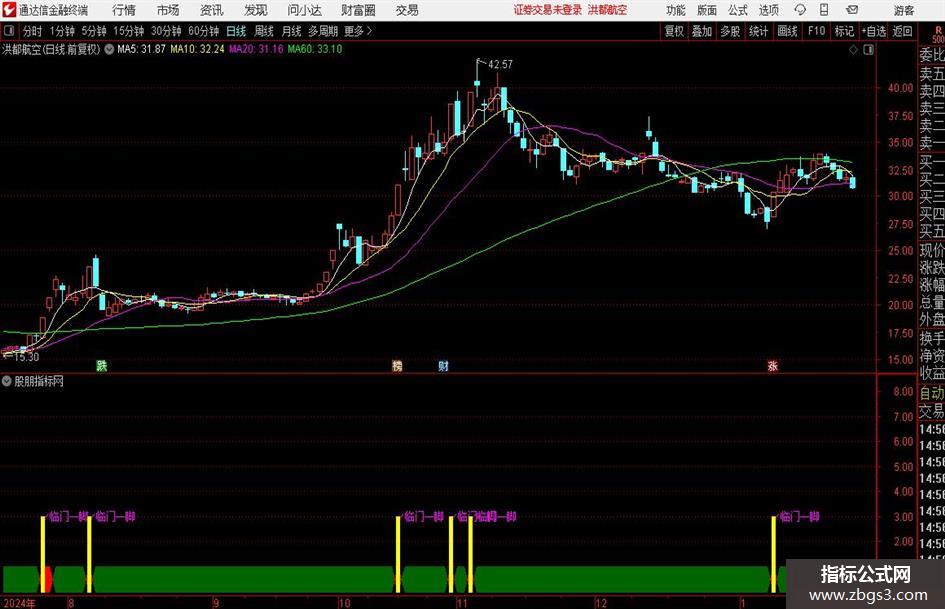Open the 问小达 menu
Image resolution: width=945 pixels, height=609 pixels.
pyautogui.click(x=304, y=10)
